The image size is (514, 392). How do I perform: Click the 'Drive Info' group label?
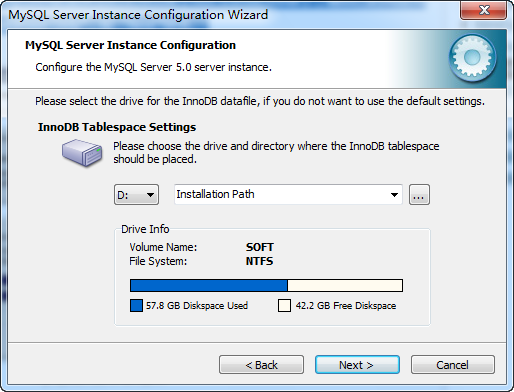[x=145, y=229]
